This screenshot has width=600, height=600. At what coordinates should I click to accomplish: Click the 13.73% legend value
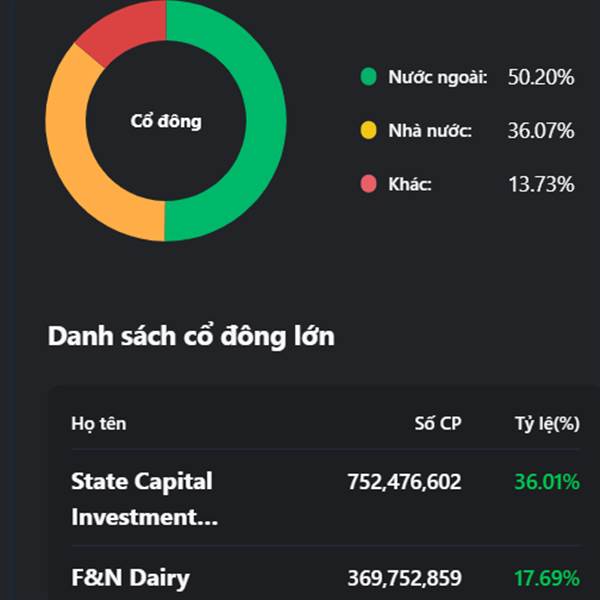540,184
